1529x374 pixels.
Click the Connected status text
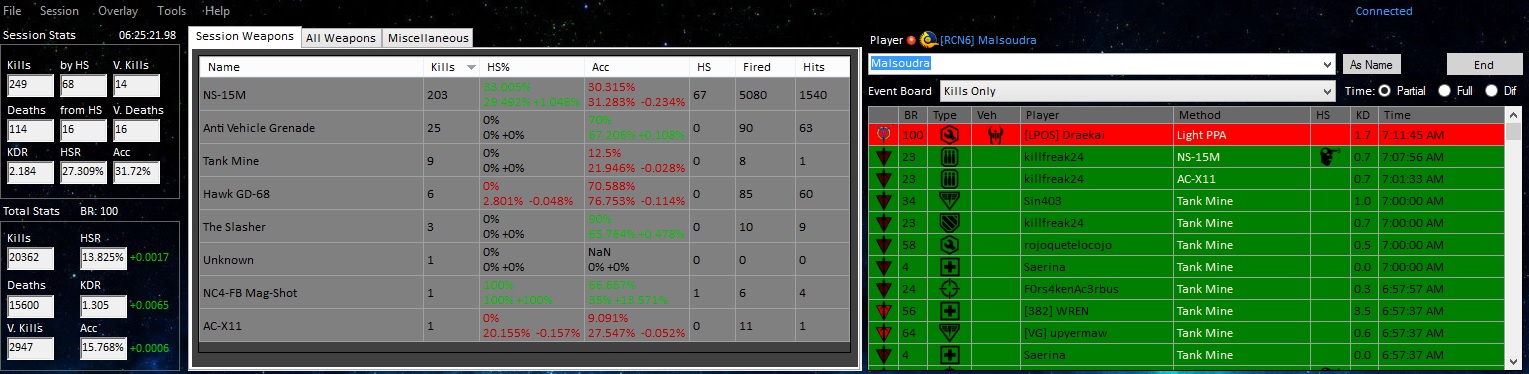pos(1384,11)
